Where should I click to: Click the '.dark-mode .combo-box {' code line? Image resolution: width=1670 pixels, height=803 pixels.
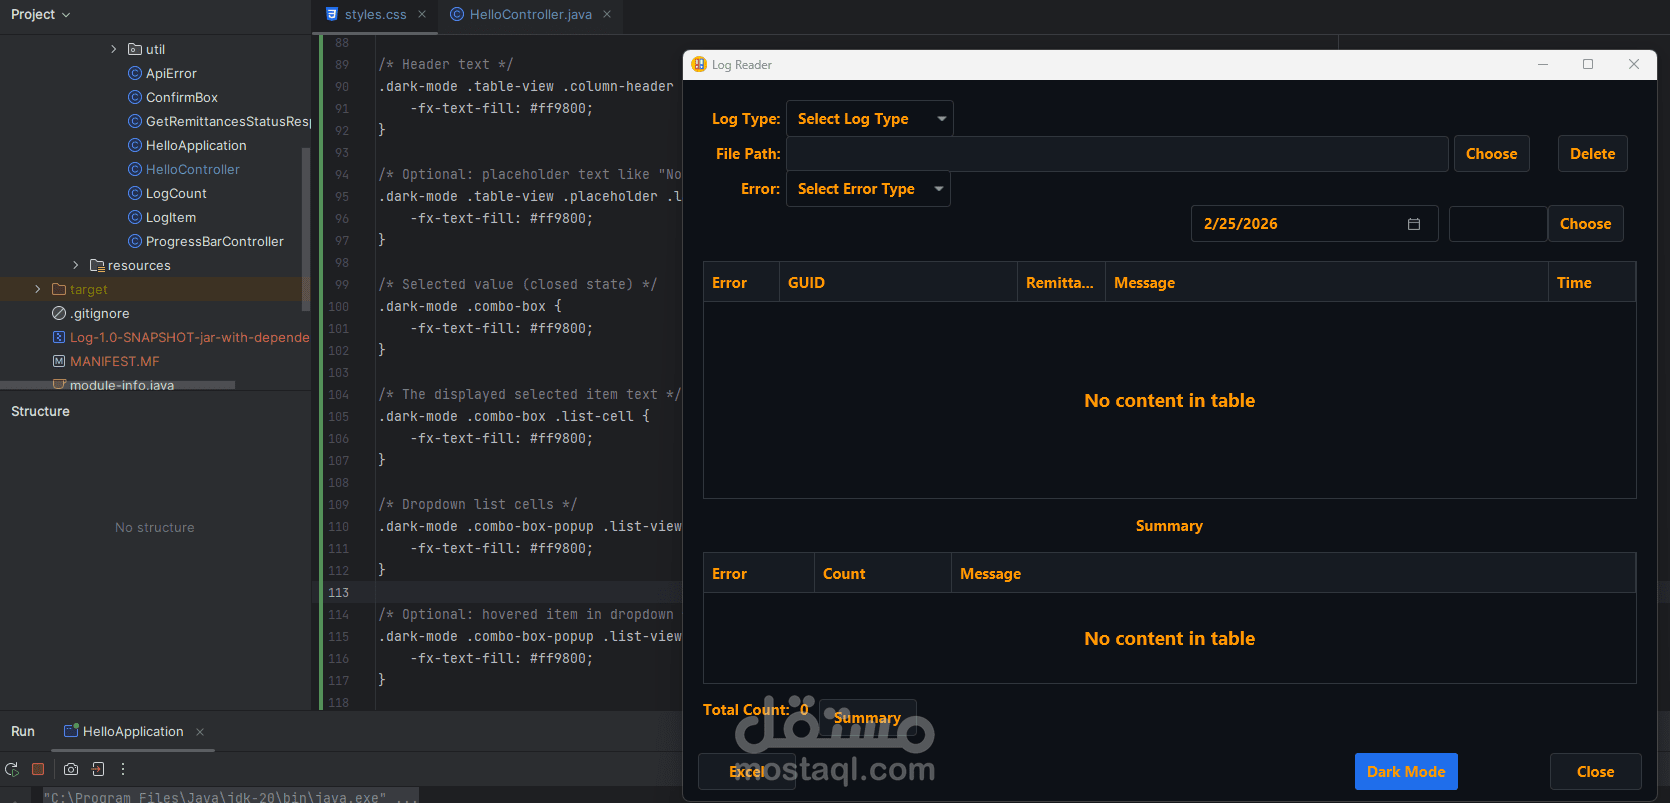pyautogui.click(x=470, y=306)
